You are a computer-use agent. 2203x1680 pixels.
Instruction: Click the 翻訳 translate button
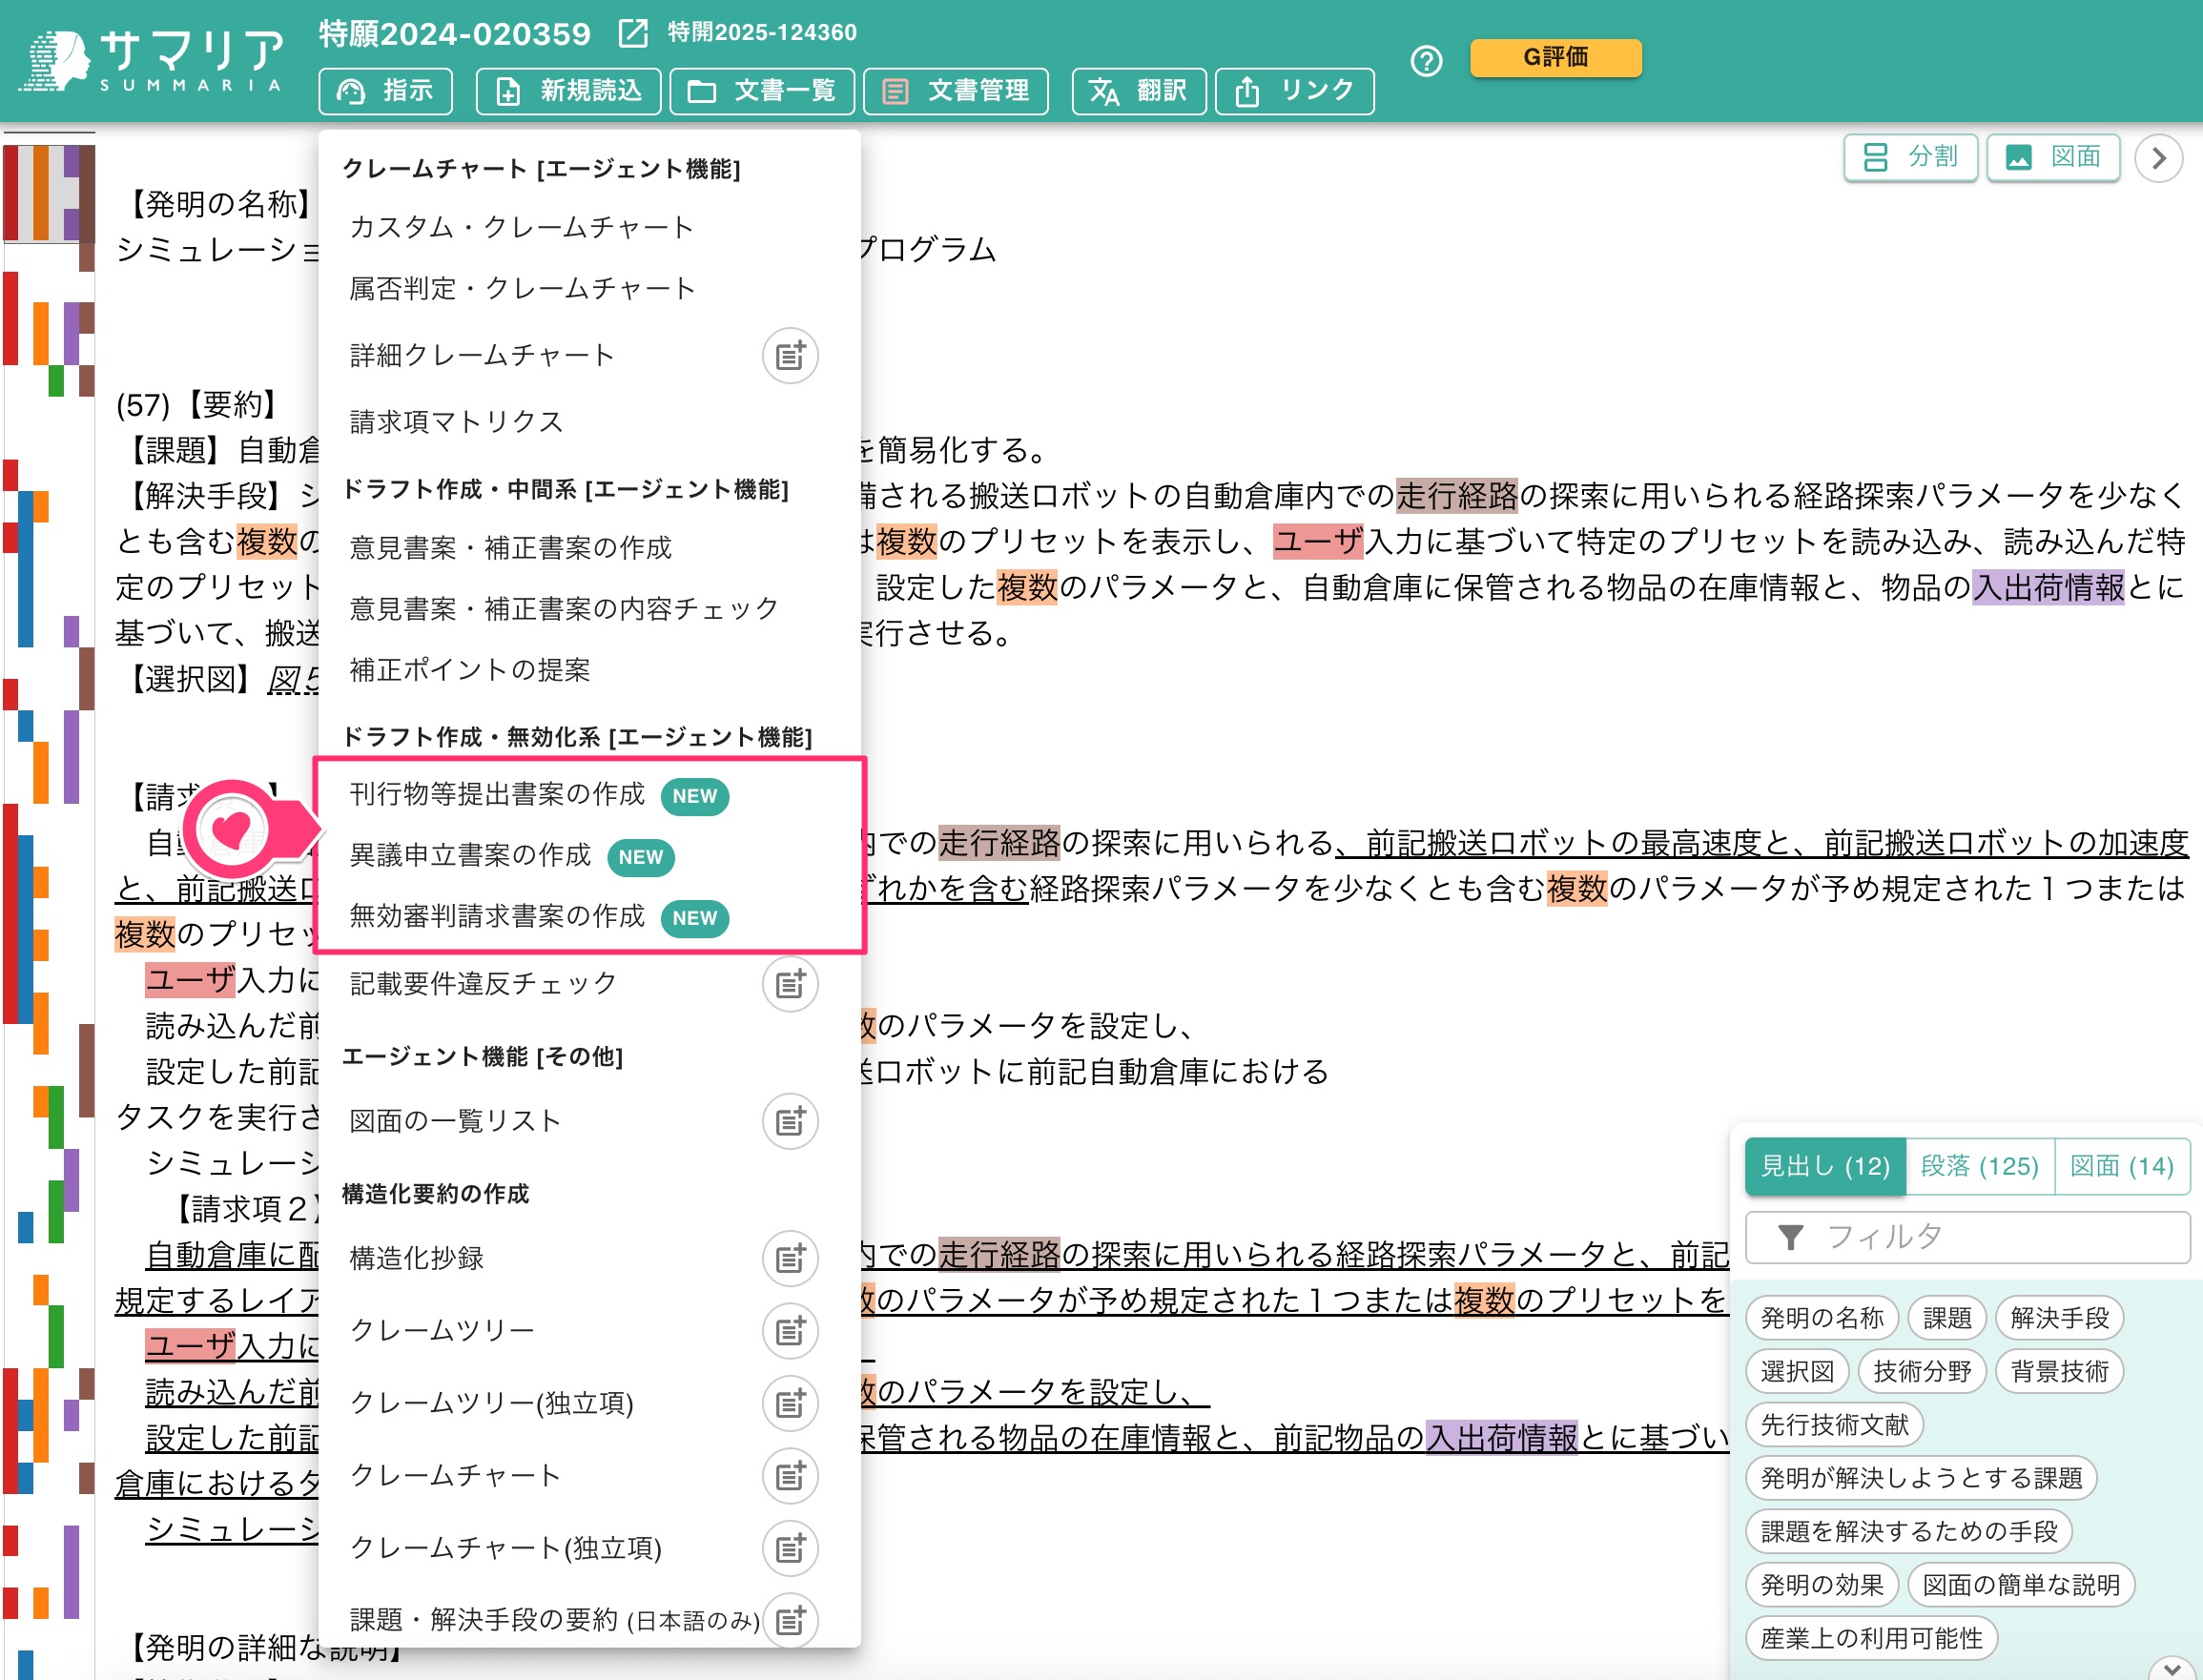1139,91
